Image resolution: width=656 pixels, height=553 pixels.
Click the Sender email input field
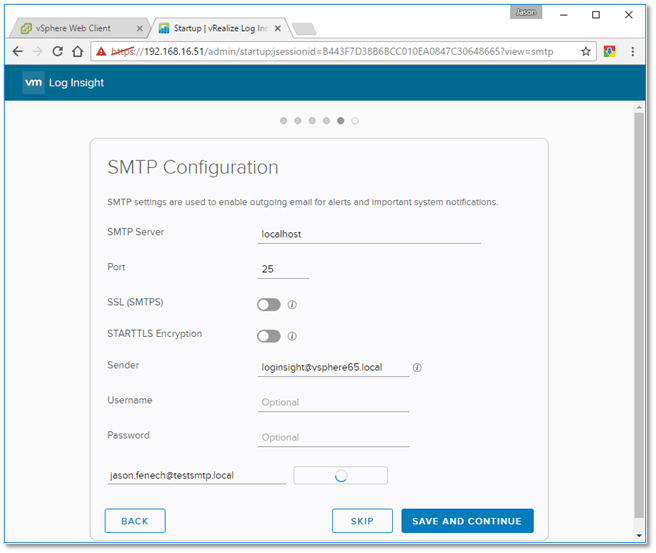[333, 367]
